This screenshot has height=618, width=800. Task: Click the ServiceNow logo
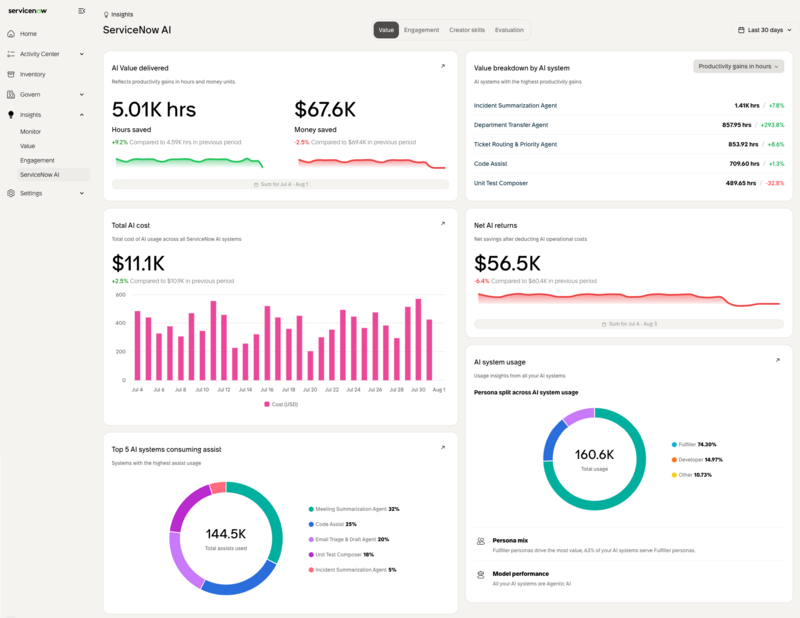pos(28,11)
